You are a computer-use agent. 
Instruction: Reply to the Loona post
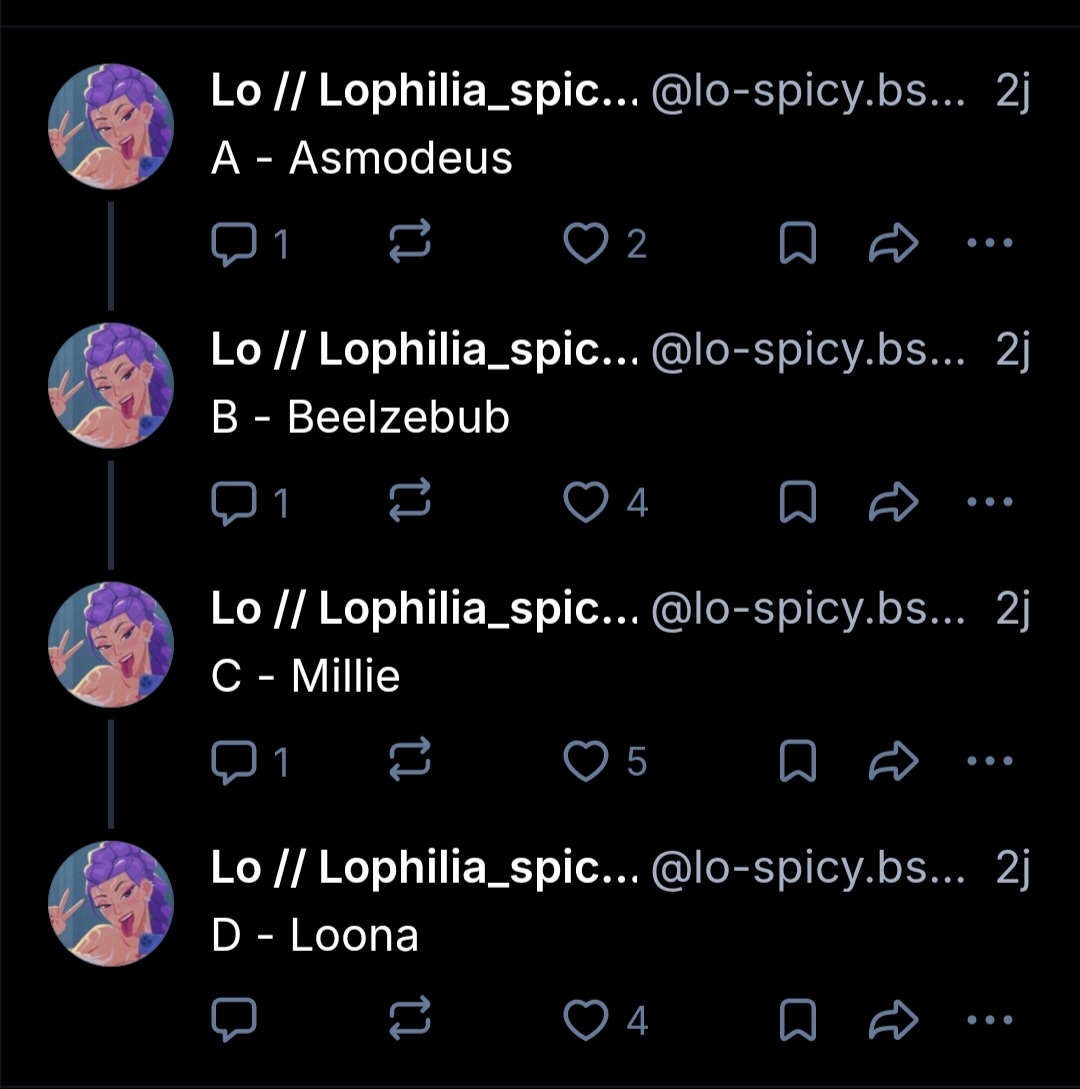234,1020
